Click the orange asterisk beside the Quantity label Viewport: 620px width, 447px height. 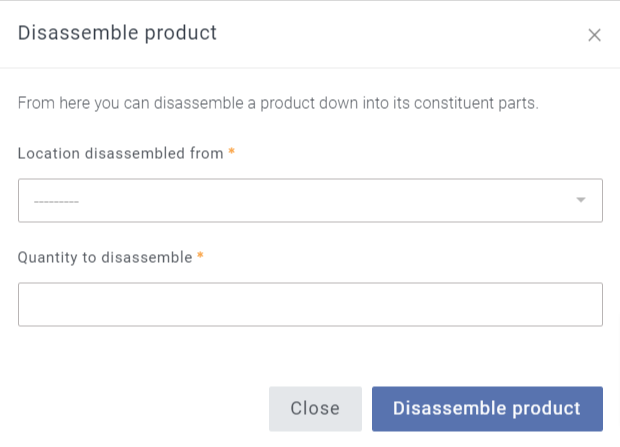[x=200, y=257]
